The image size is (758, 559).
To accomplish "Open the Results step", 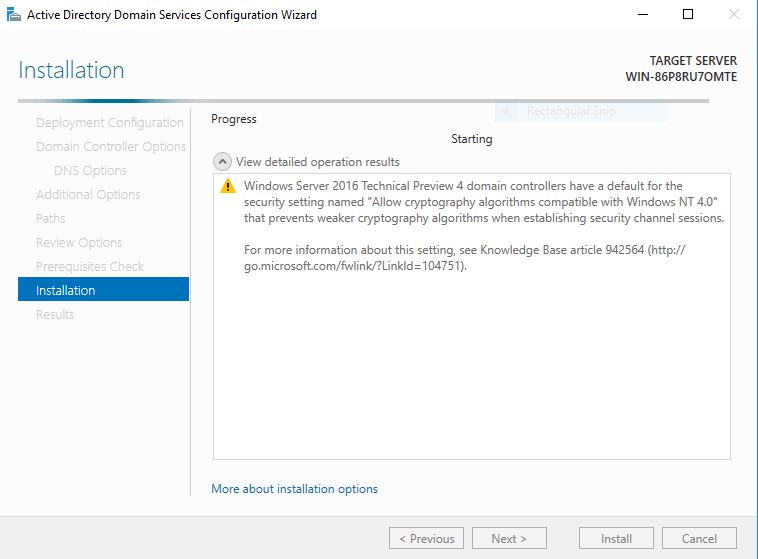I will click(55, 315).
